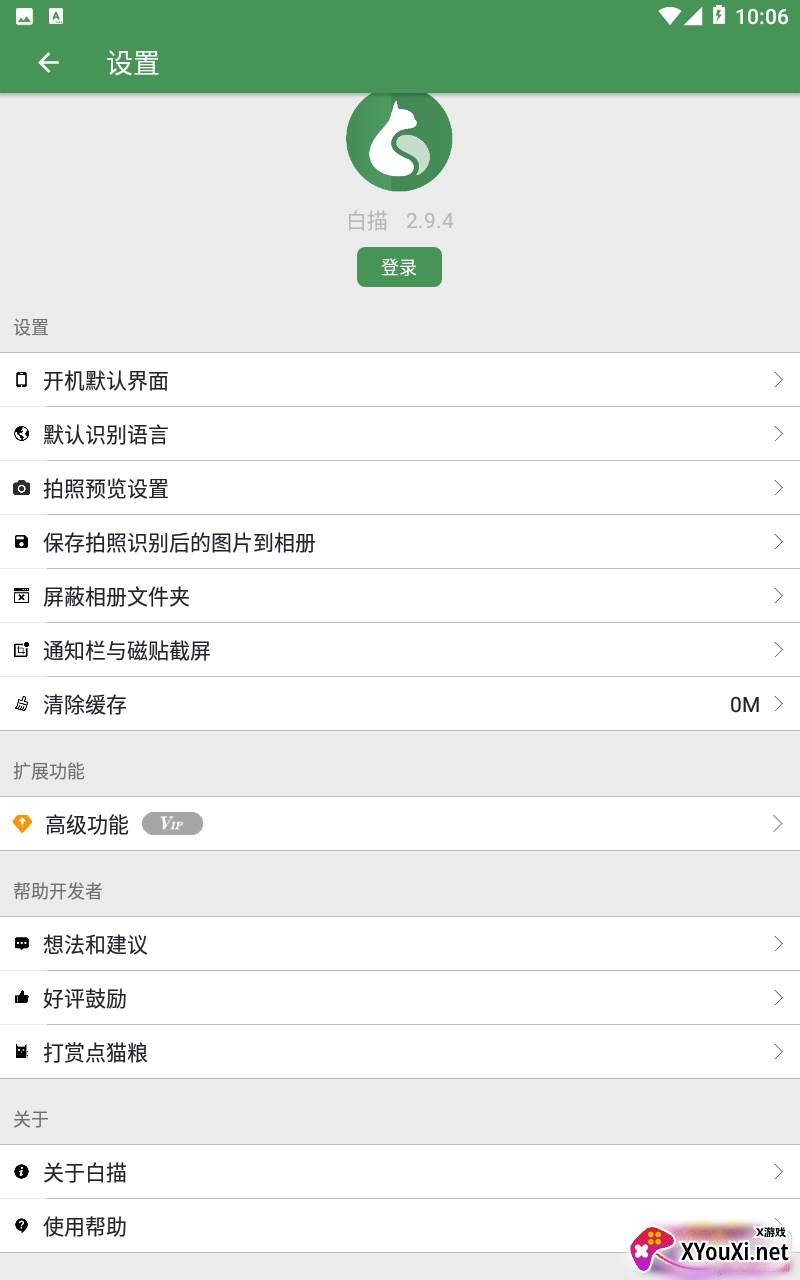Open 使用帮助 help entry
800x1280 pixels.
tap(85, 1226)
